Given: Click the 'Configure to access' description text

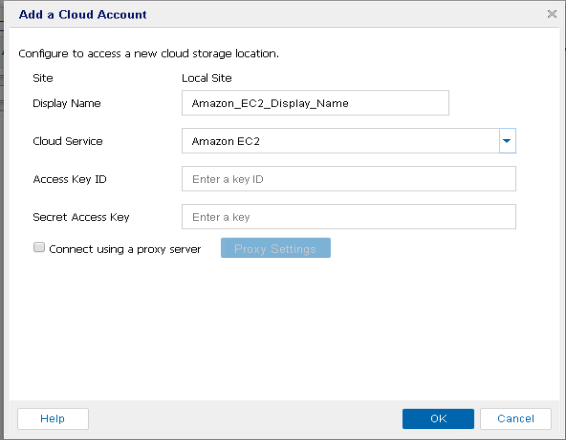Looking at the screenshot, I should click(x=149, y=54).
